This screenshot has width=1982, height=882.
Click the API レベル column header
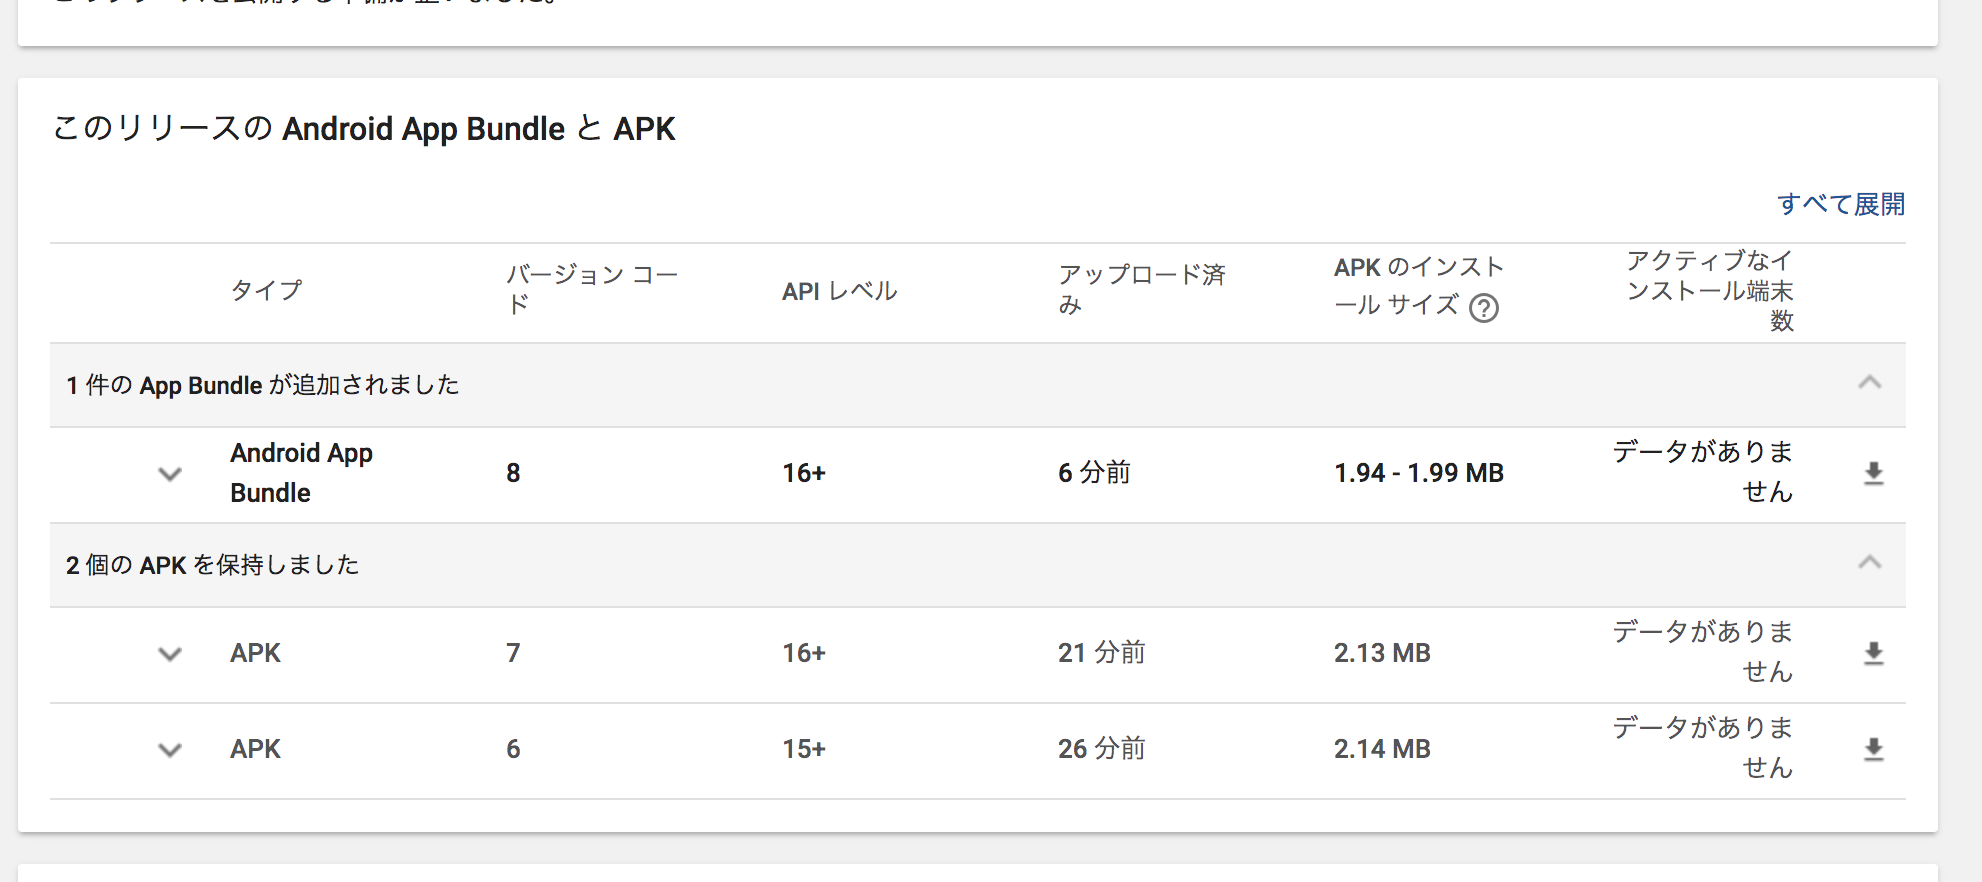pos(839,291)
